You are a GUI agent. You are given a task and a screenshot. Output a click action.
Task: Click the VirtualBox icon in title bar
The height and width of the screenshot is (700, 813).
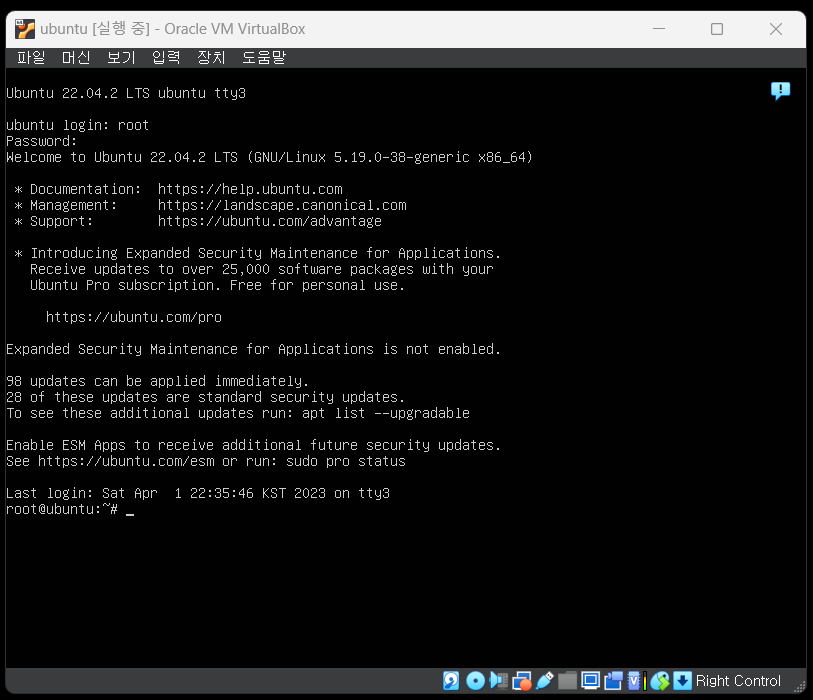click(x=24, y=29)
